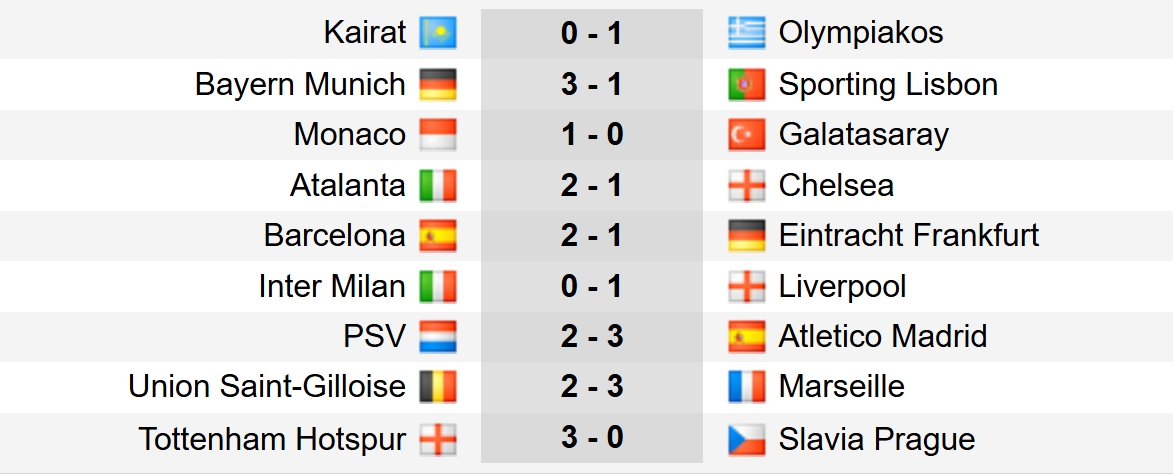Open the Atletico Madrid team link

pyautogui.click(x=882, y=337)
